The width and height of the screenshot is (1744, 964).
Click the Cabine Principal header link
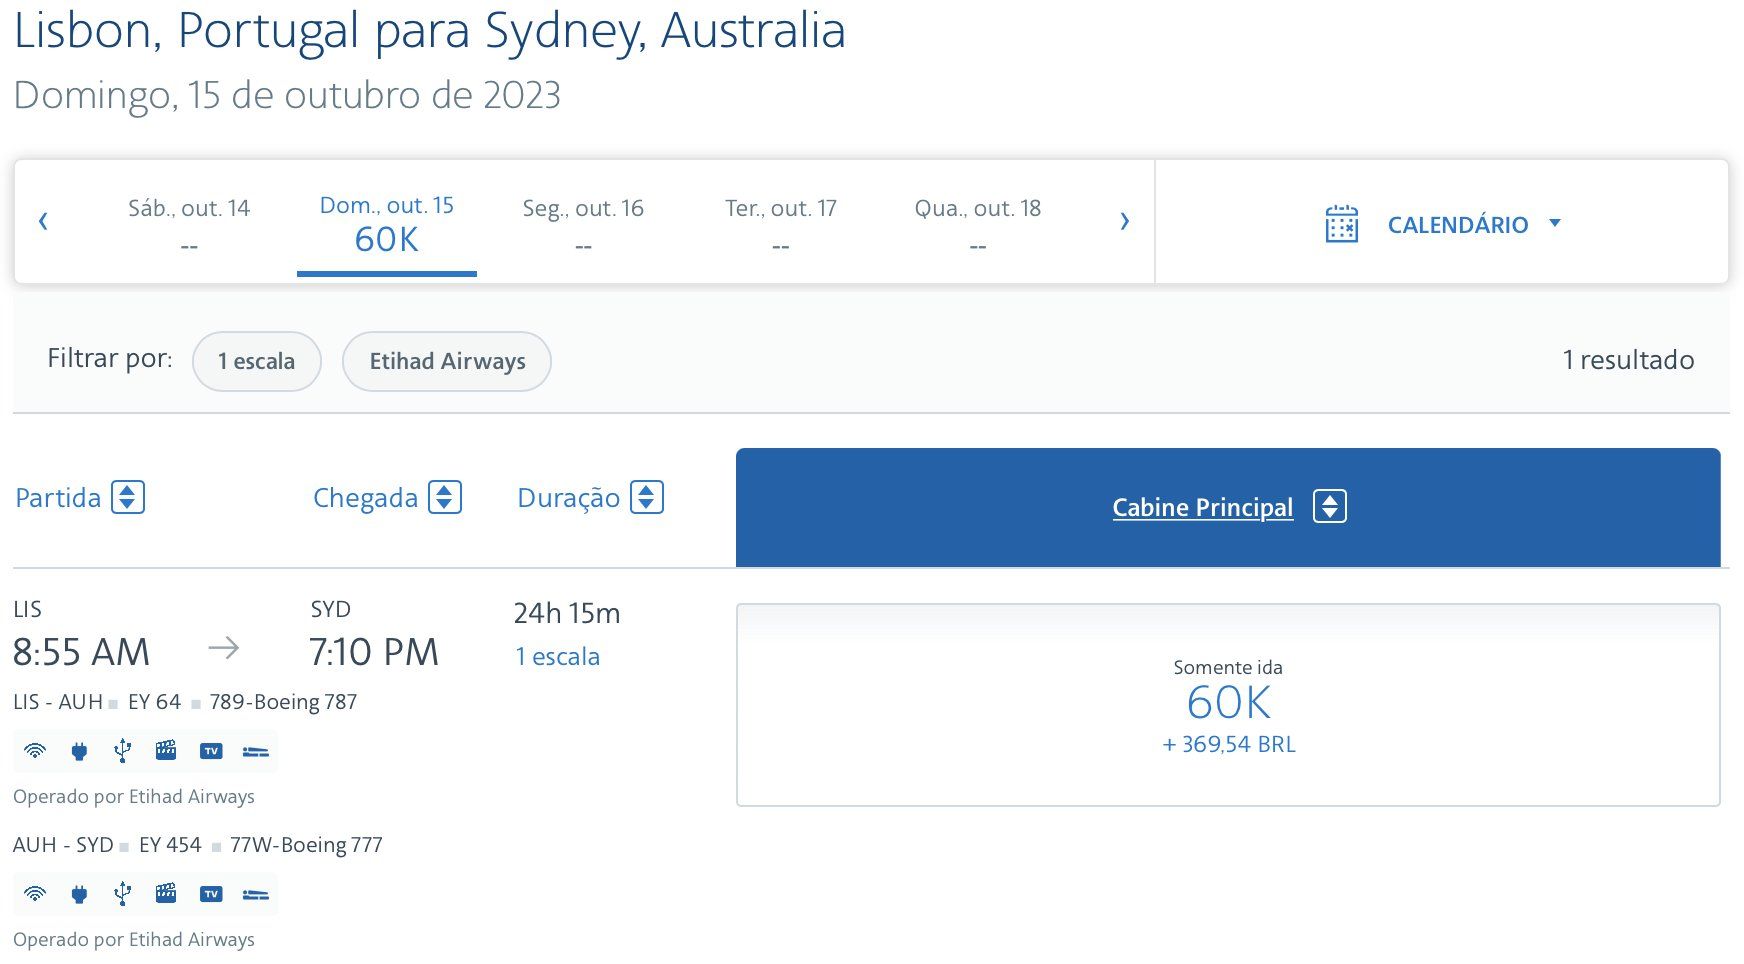click(1202, 507)
